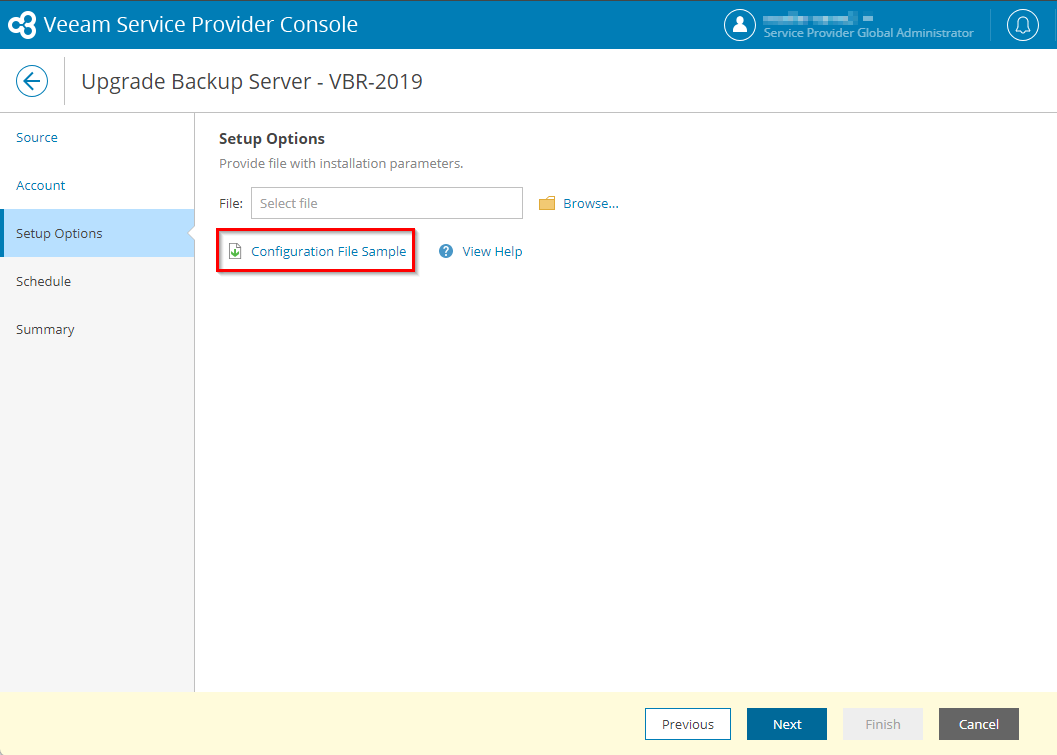Click the Veeam logo icon
Screen dimensions: 1057x755
[22, 25]
